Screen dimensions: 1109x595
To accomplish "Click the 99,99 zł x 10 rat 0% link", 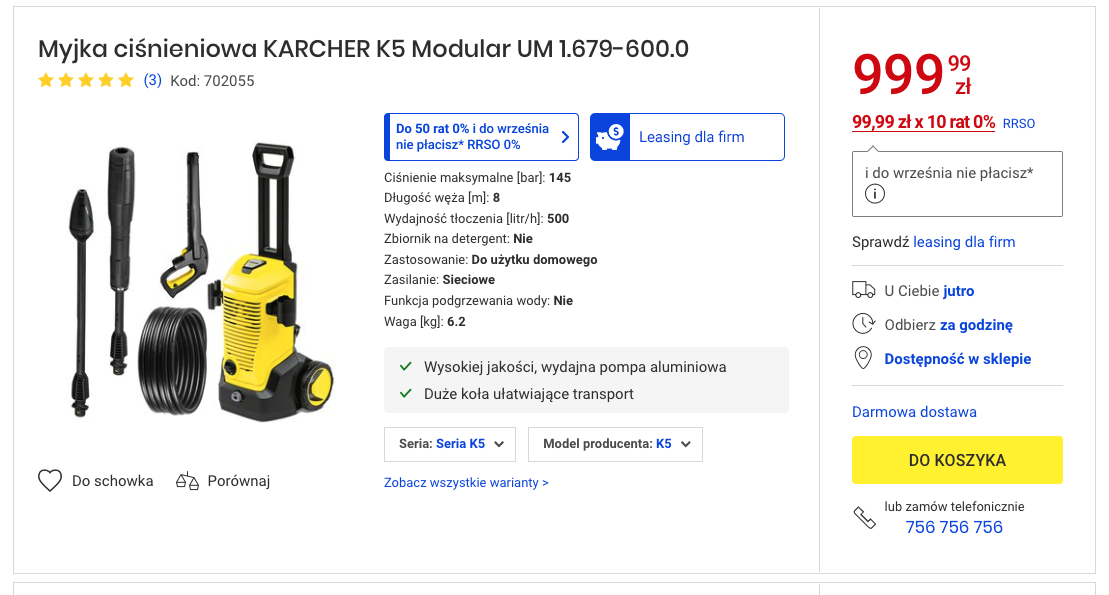I will [x=923, y=122].
